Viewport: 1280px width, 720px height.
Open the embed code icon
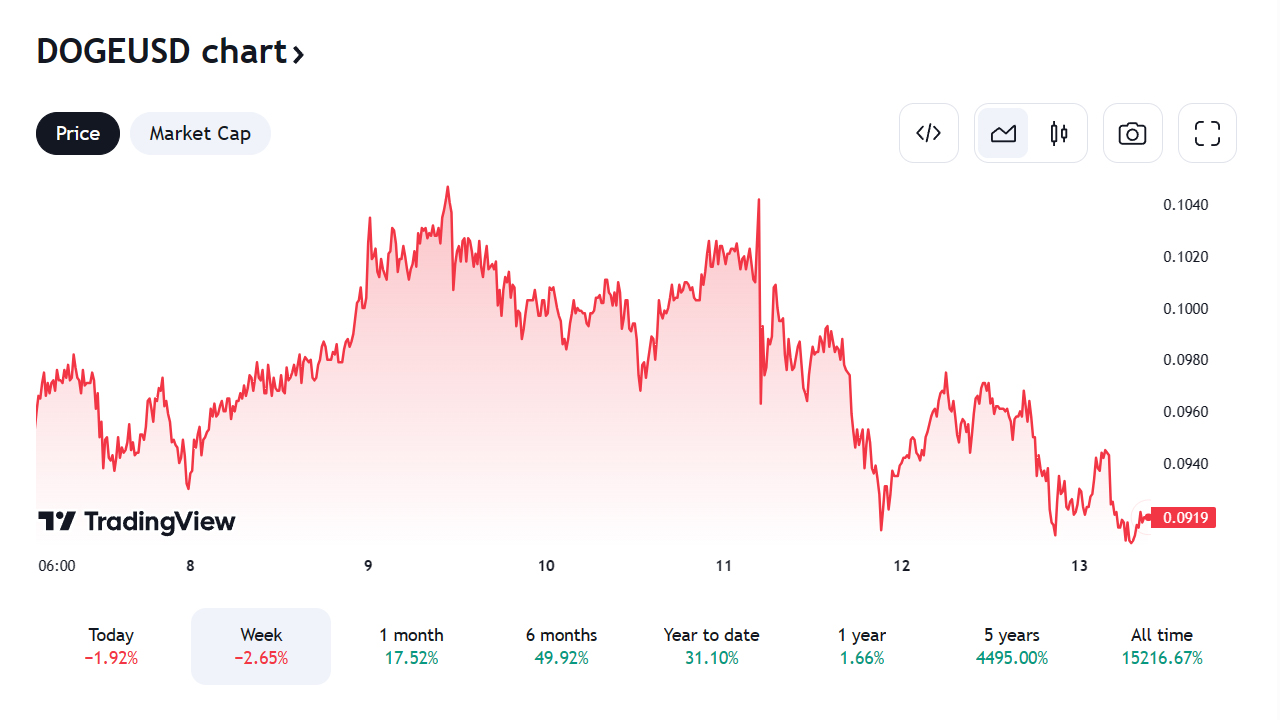pyautogui.click(x=929, y=133)
